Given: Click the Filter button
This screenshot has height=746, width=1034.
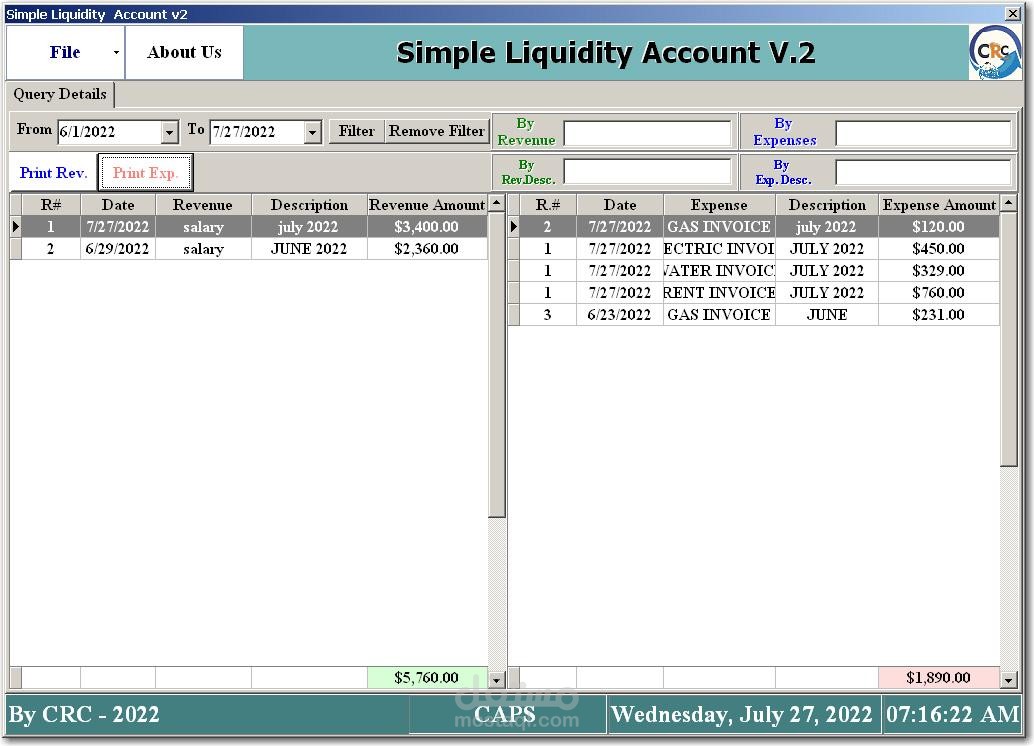Looking at the screenshot, I should [x=356, y=131].
